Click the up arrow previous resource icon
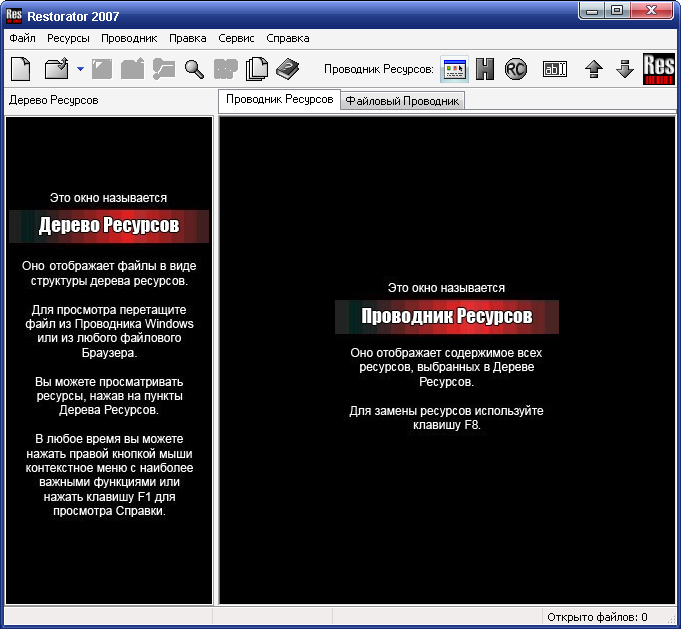 [x=594, y=69]
